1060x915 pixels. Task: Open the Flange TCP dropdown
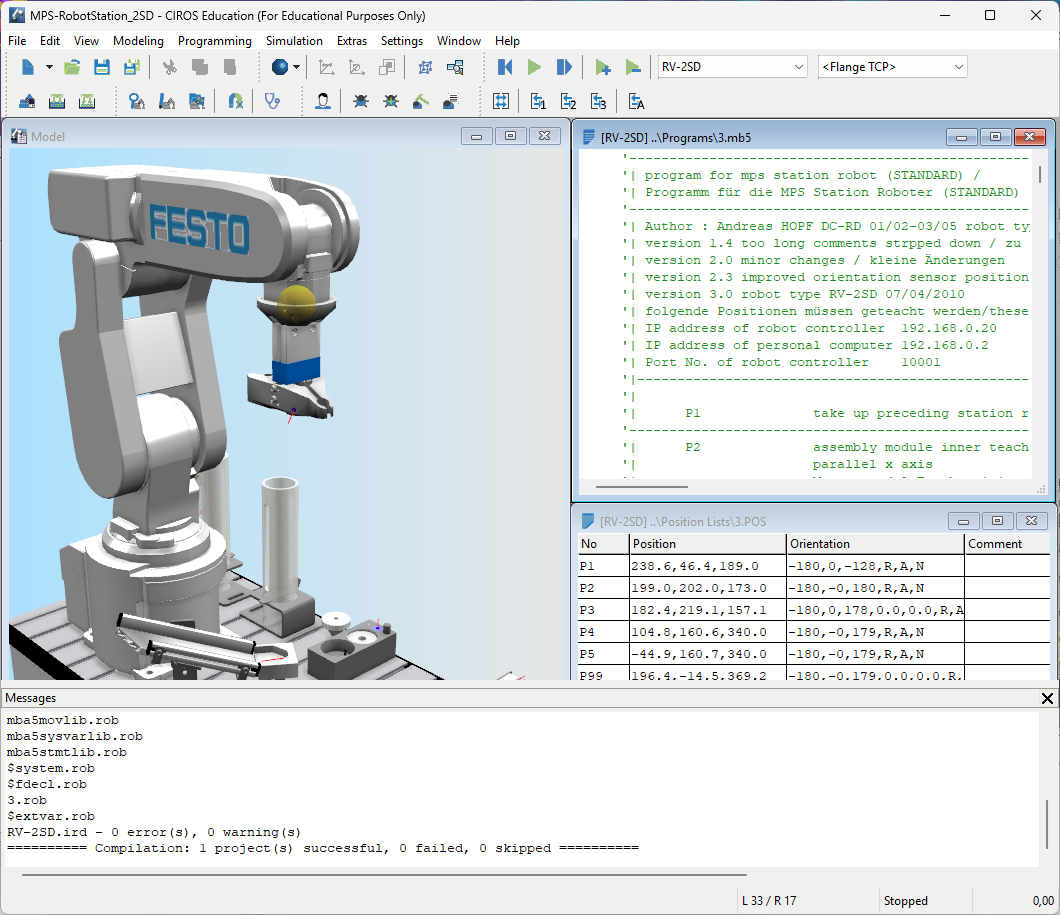click(x=892, y=67)
